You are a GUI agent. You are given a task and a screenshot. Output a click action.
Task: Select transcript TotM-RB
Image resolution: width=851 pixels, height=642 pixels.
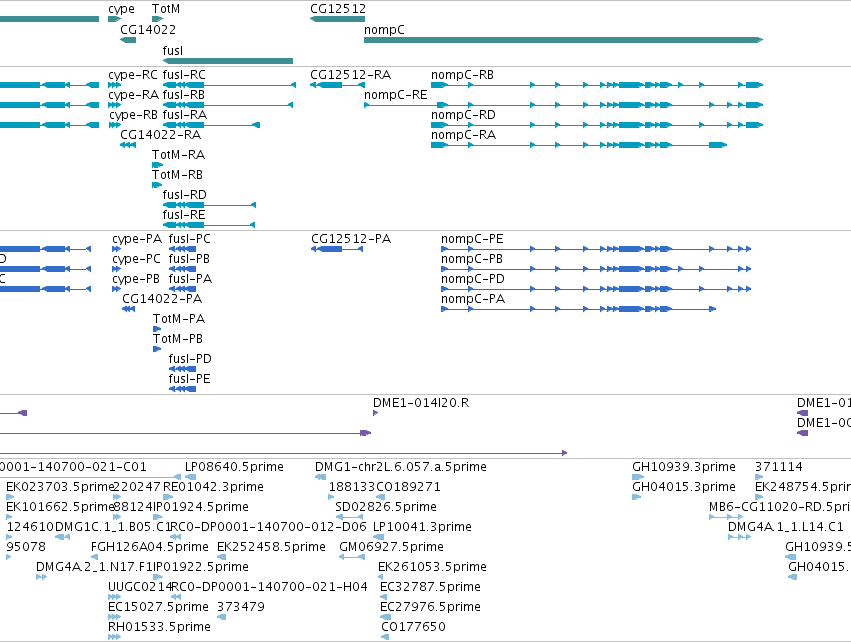[157, 185]
